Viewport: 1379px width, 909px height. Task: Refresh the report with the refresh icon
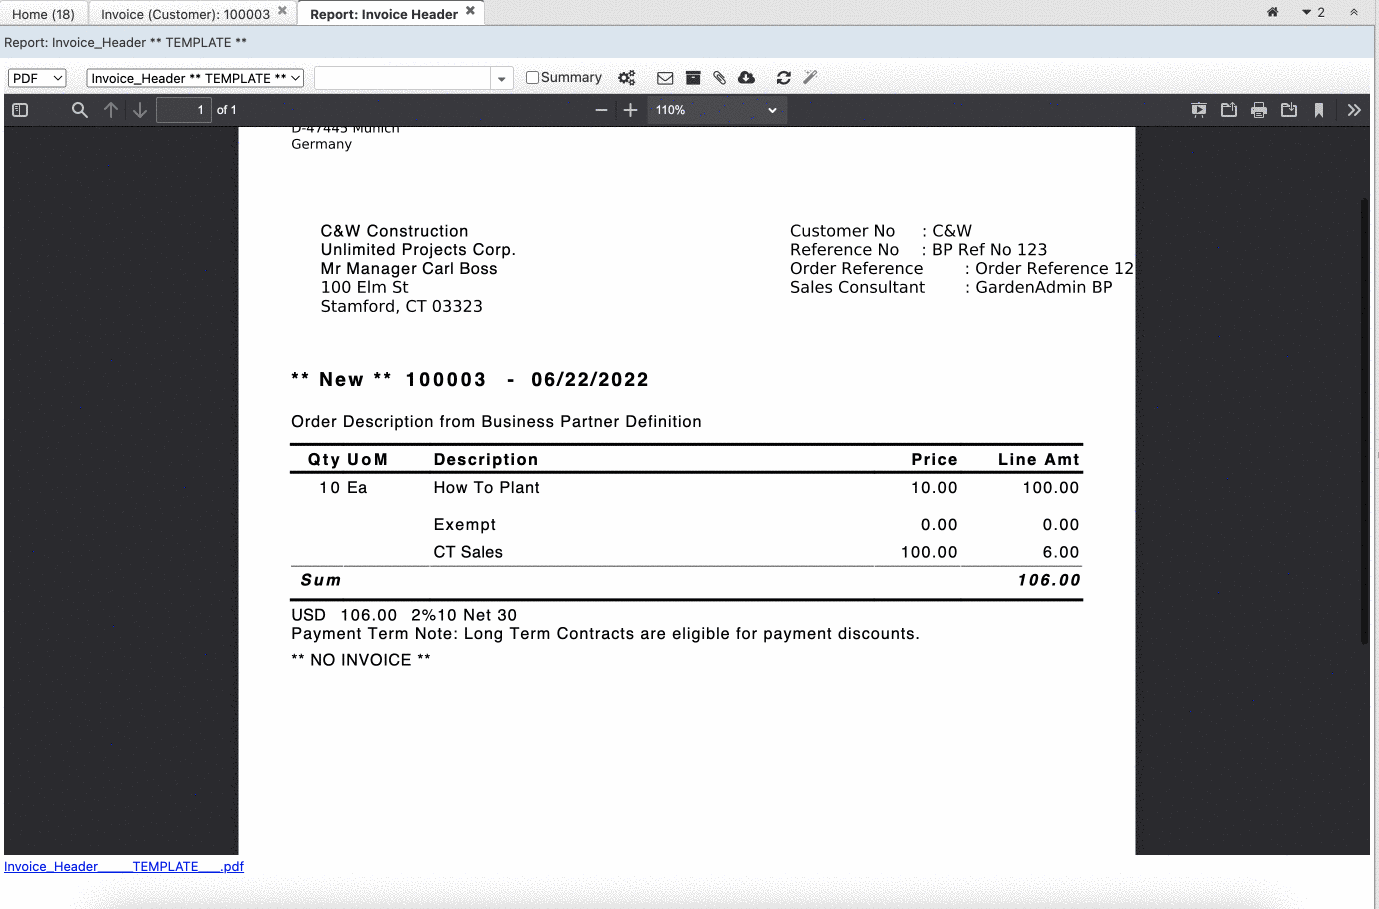coord(783,77)
